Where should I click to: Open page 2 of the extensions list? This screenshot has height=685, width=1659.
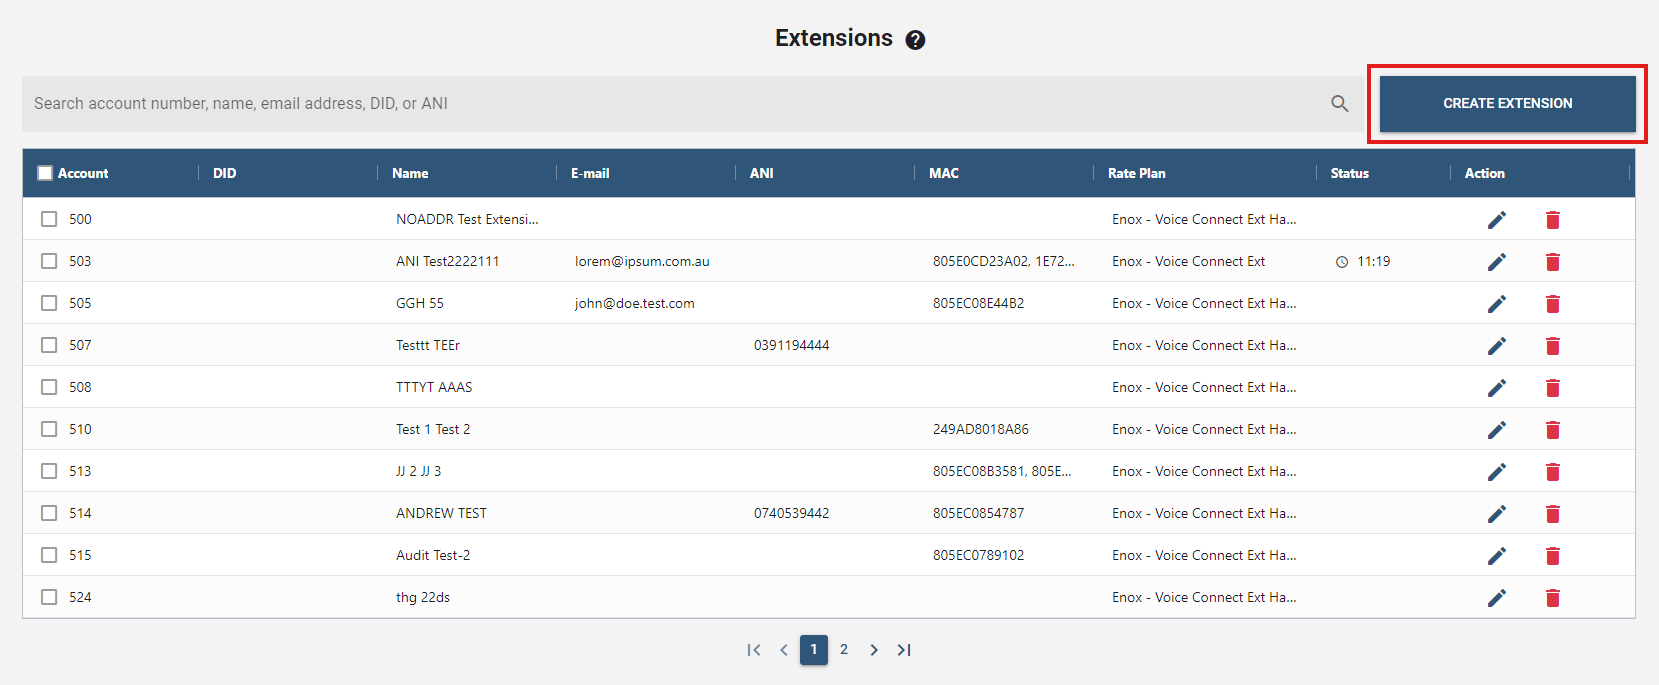[x=844, y=650]
